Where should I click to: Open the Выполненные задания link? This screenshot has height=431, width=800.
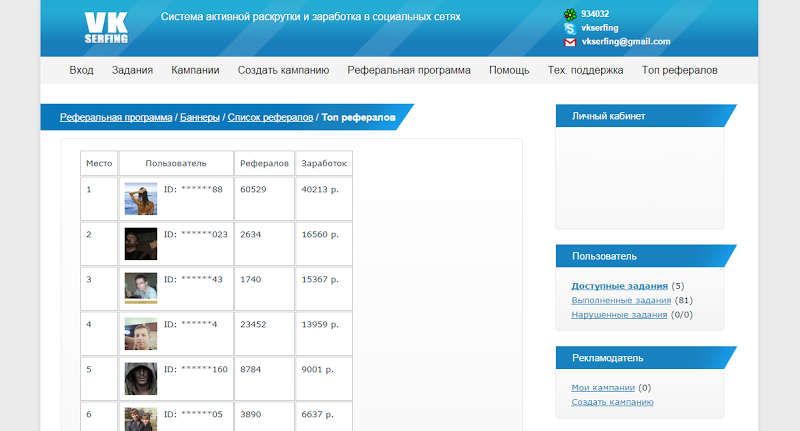click(x=621, y=300)
